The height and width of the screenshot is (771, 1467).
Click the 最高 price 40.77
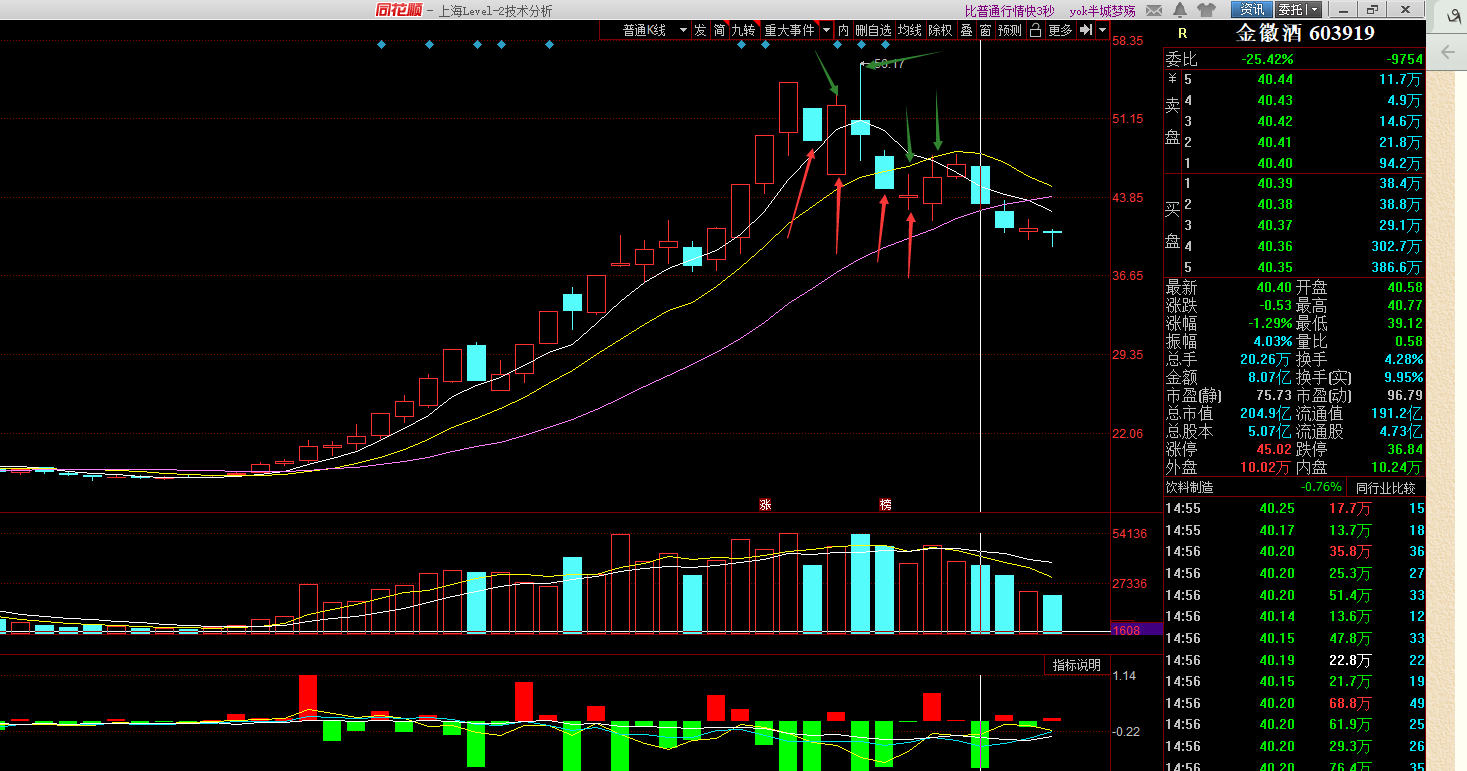click(1404, 306)
